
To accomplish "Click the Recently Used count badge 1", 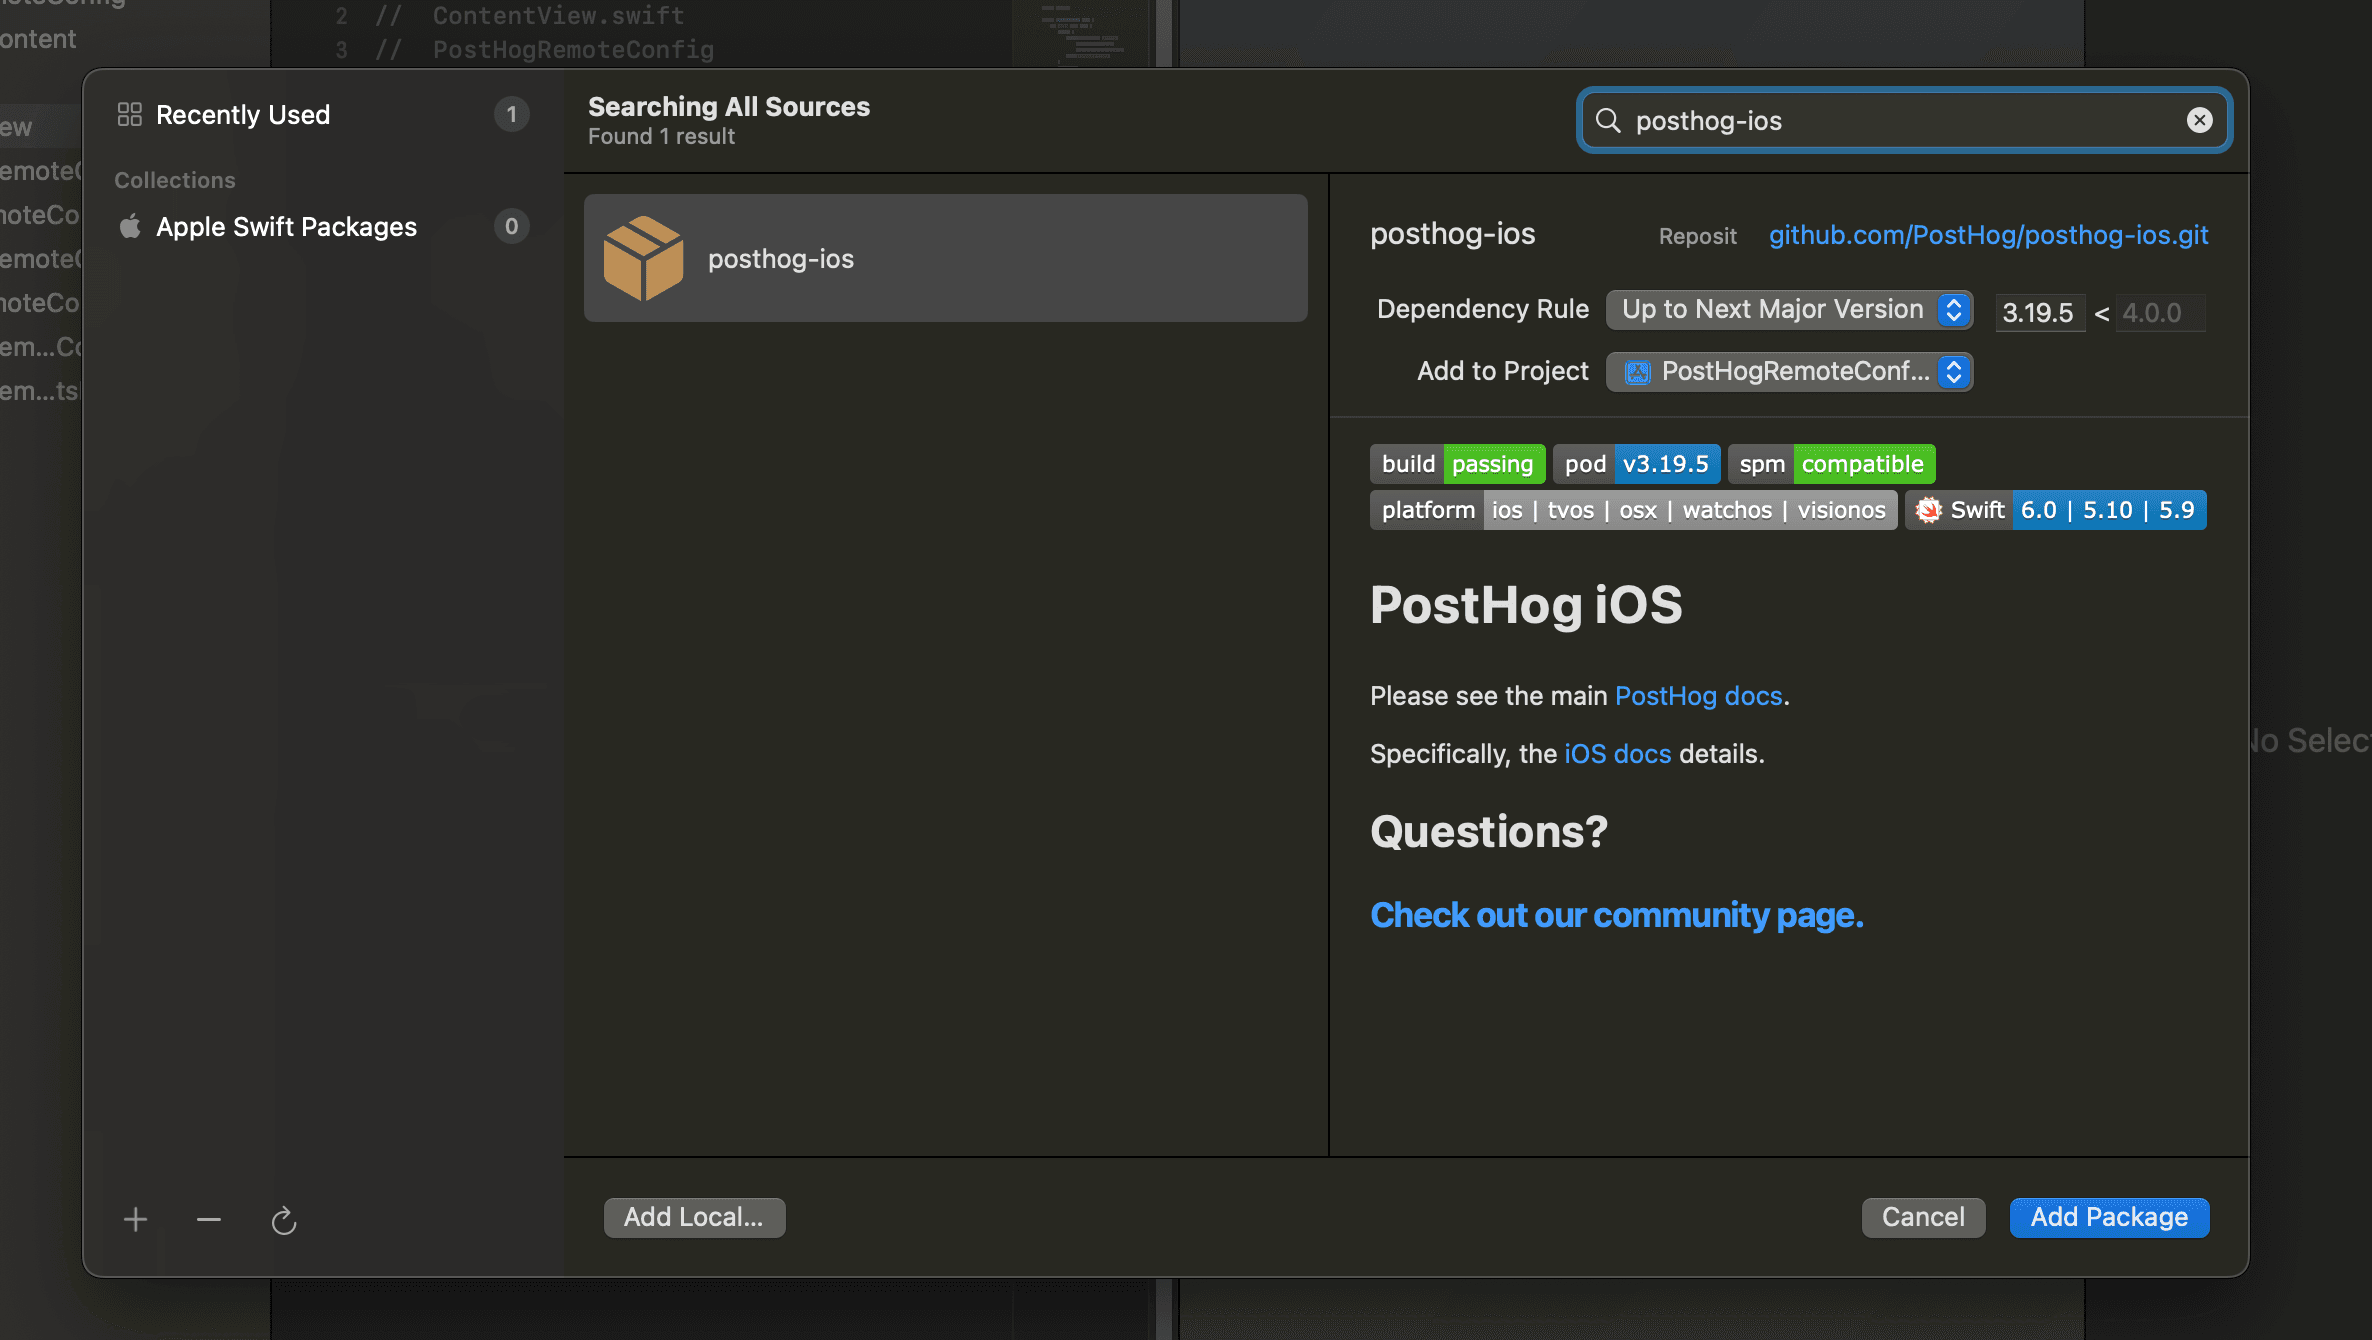I will click(x=511, y=114).
